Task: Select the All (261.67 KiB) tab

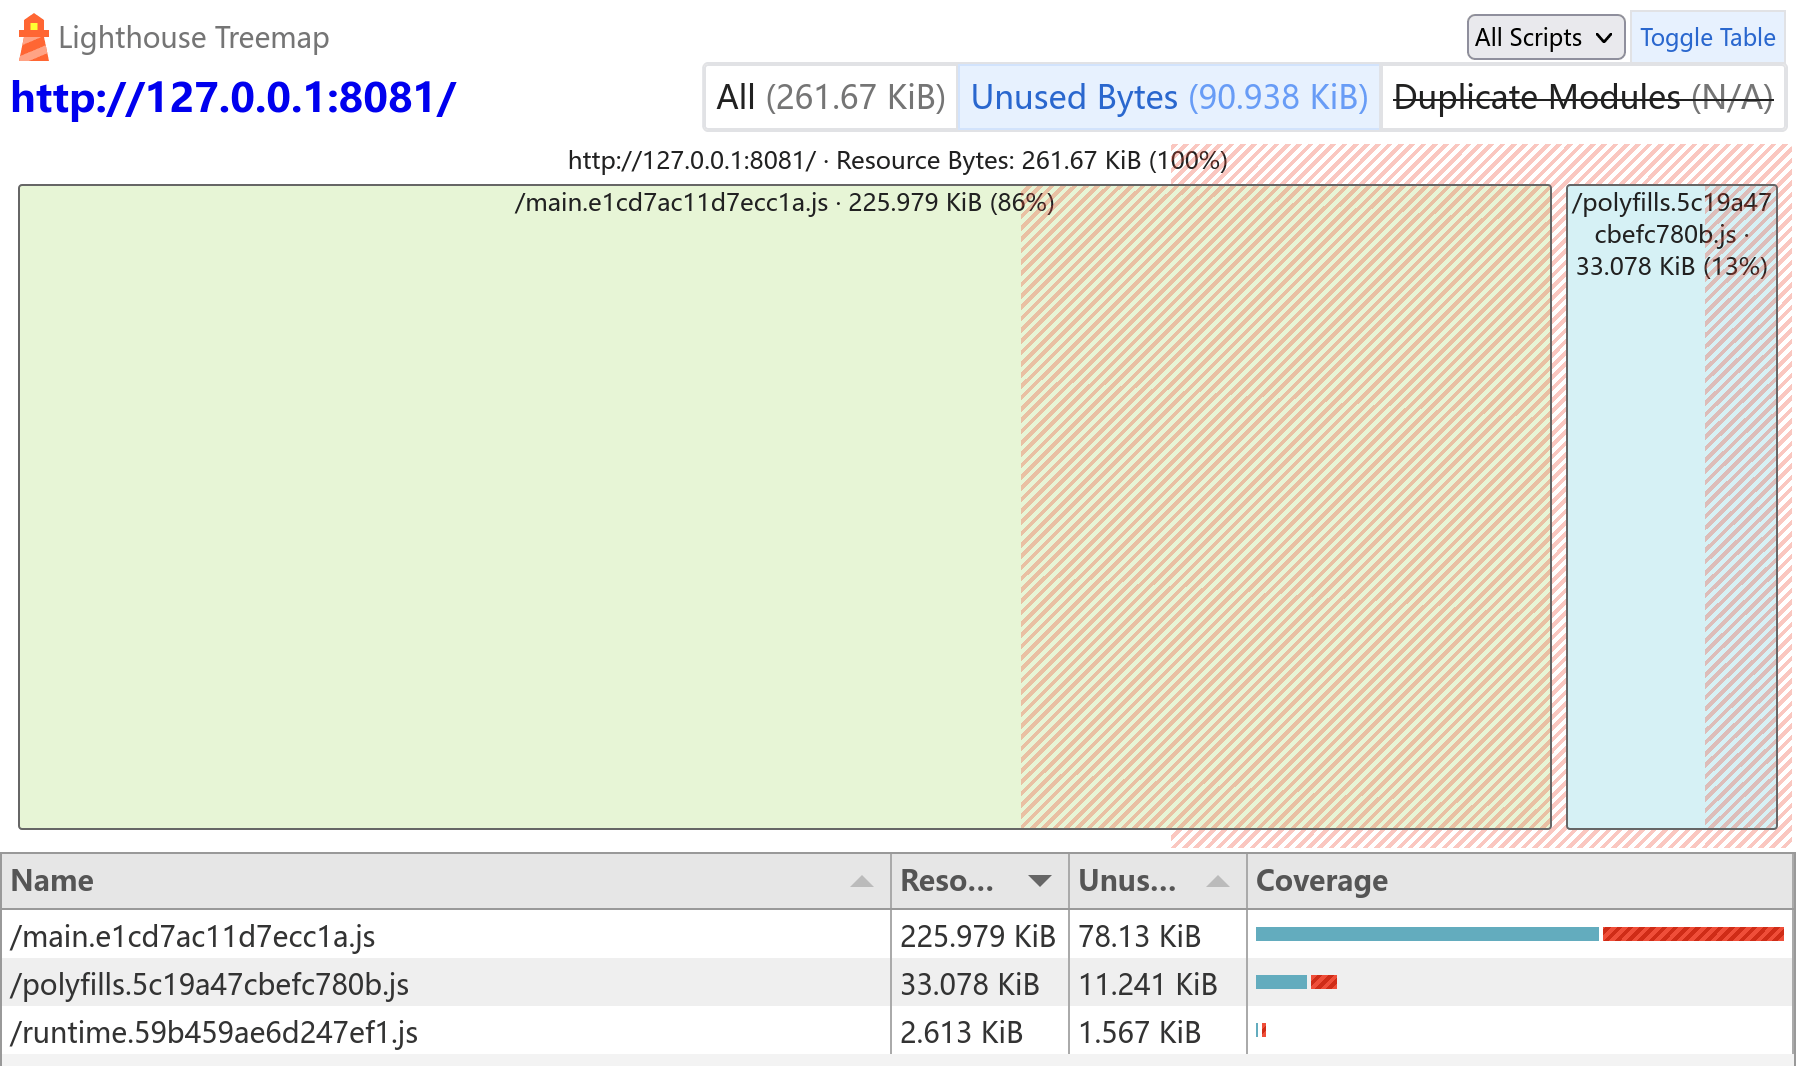Action: (831, 97)
